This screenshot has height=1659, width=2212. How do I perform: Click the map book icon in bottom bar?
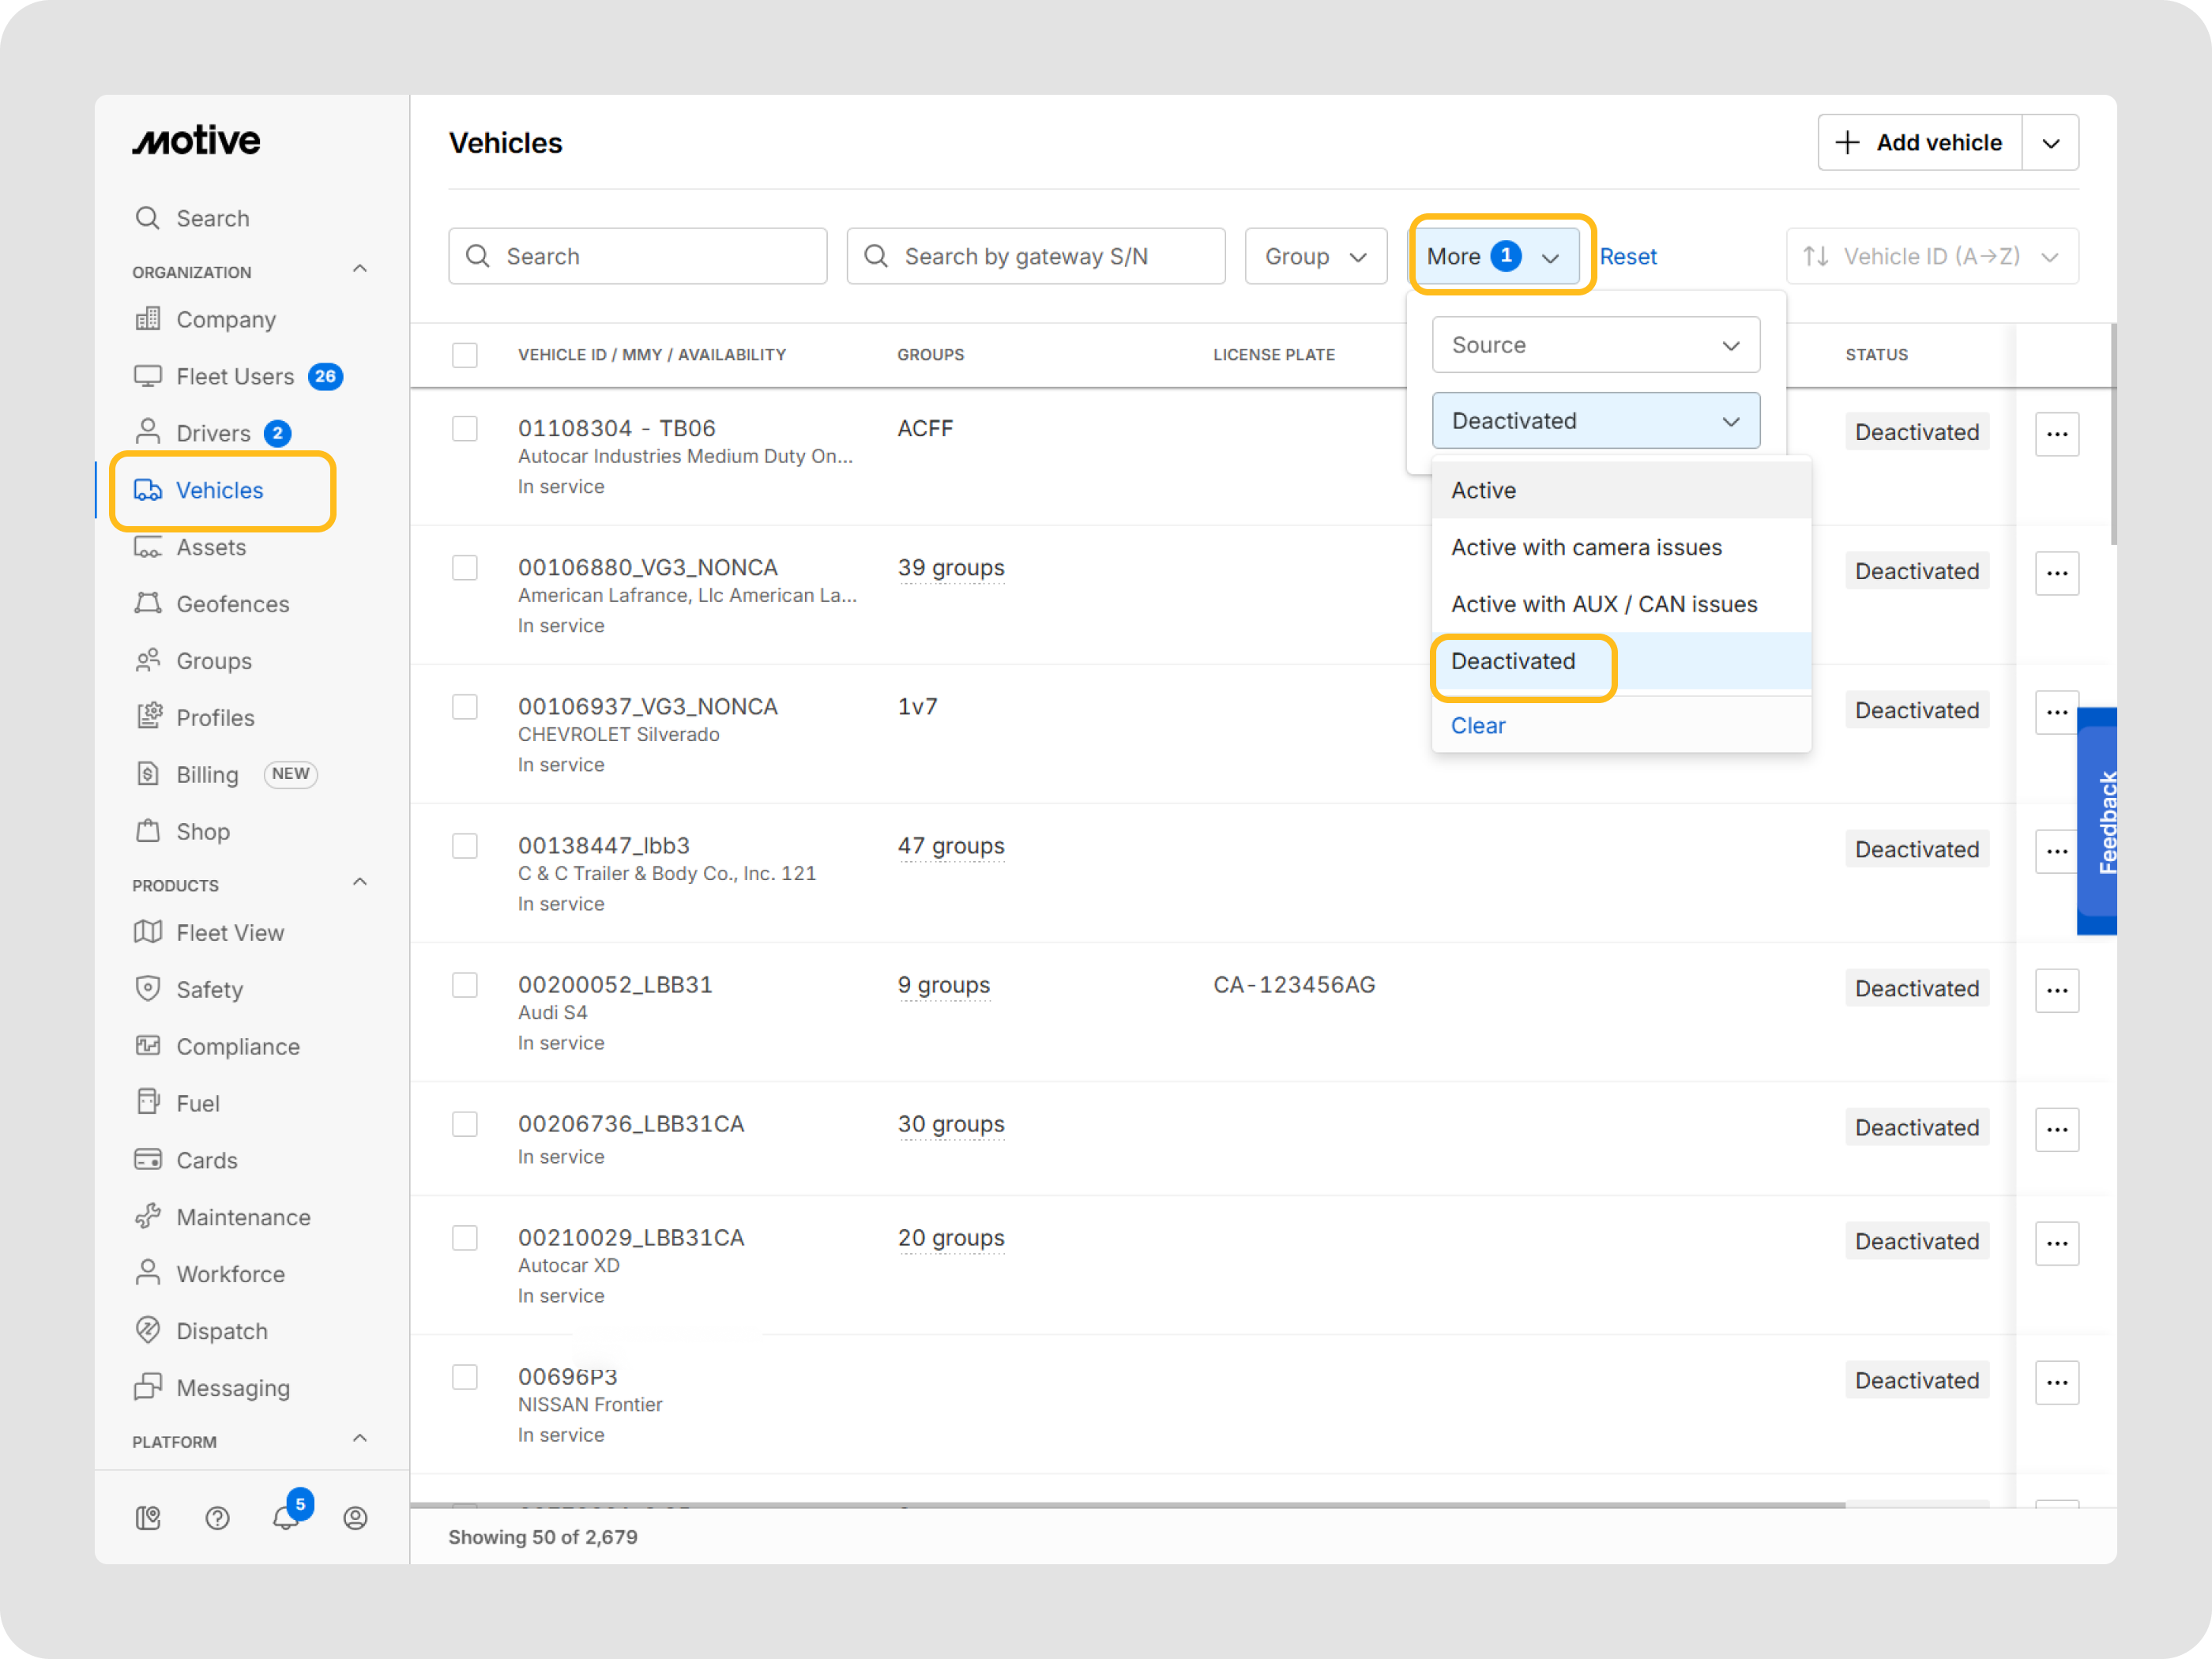pyautogui.click(x=148, y=1518)
